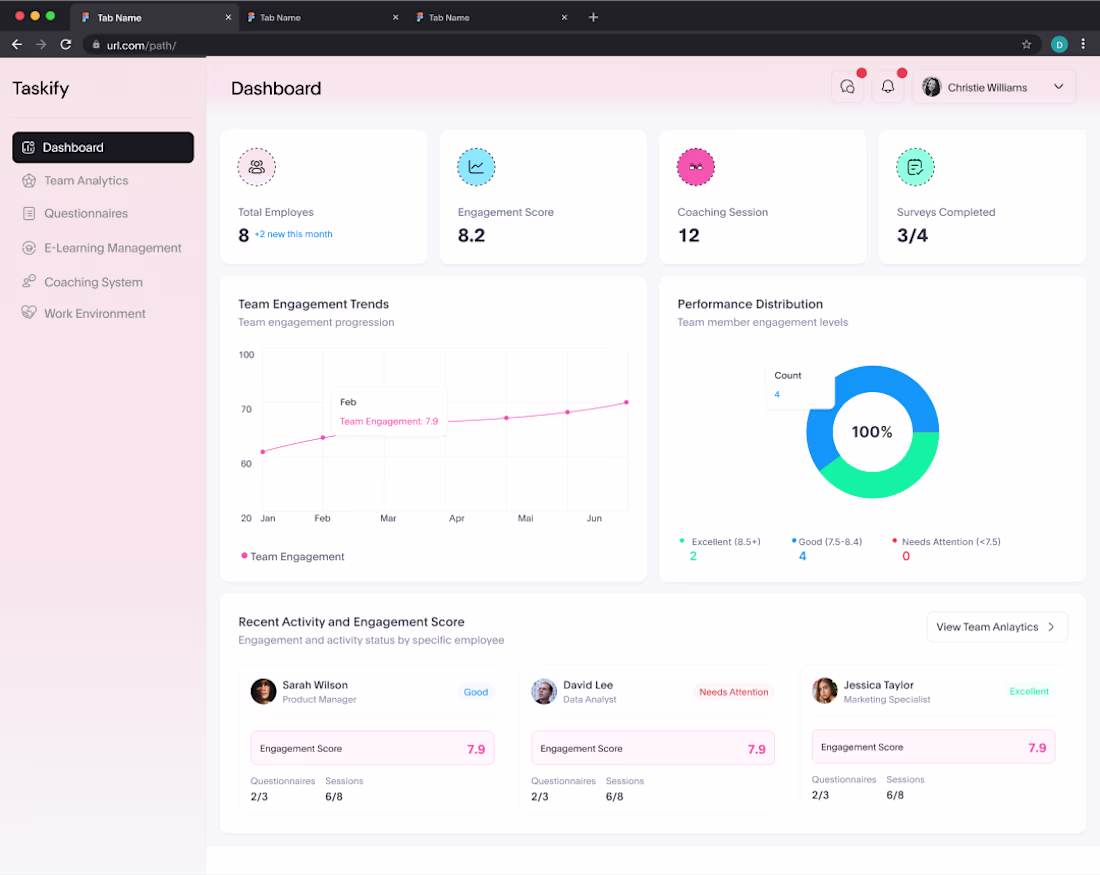Click the 100% donut center label
The height and width of the screenshot is (875, 1100).
[872, 432]
